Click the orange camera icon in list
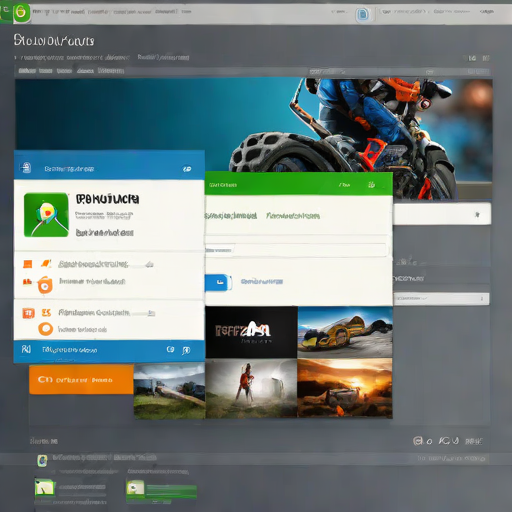Image resolution: width=512 pixels, height=512 pixels. pyautogui.click(x=45, y=285)
